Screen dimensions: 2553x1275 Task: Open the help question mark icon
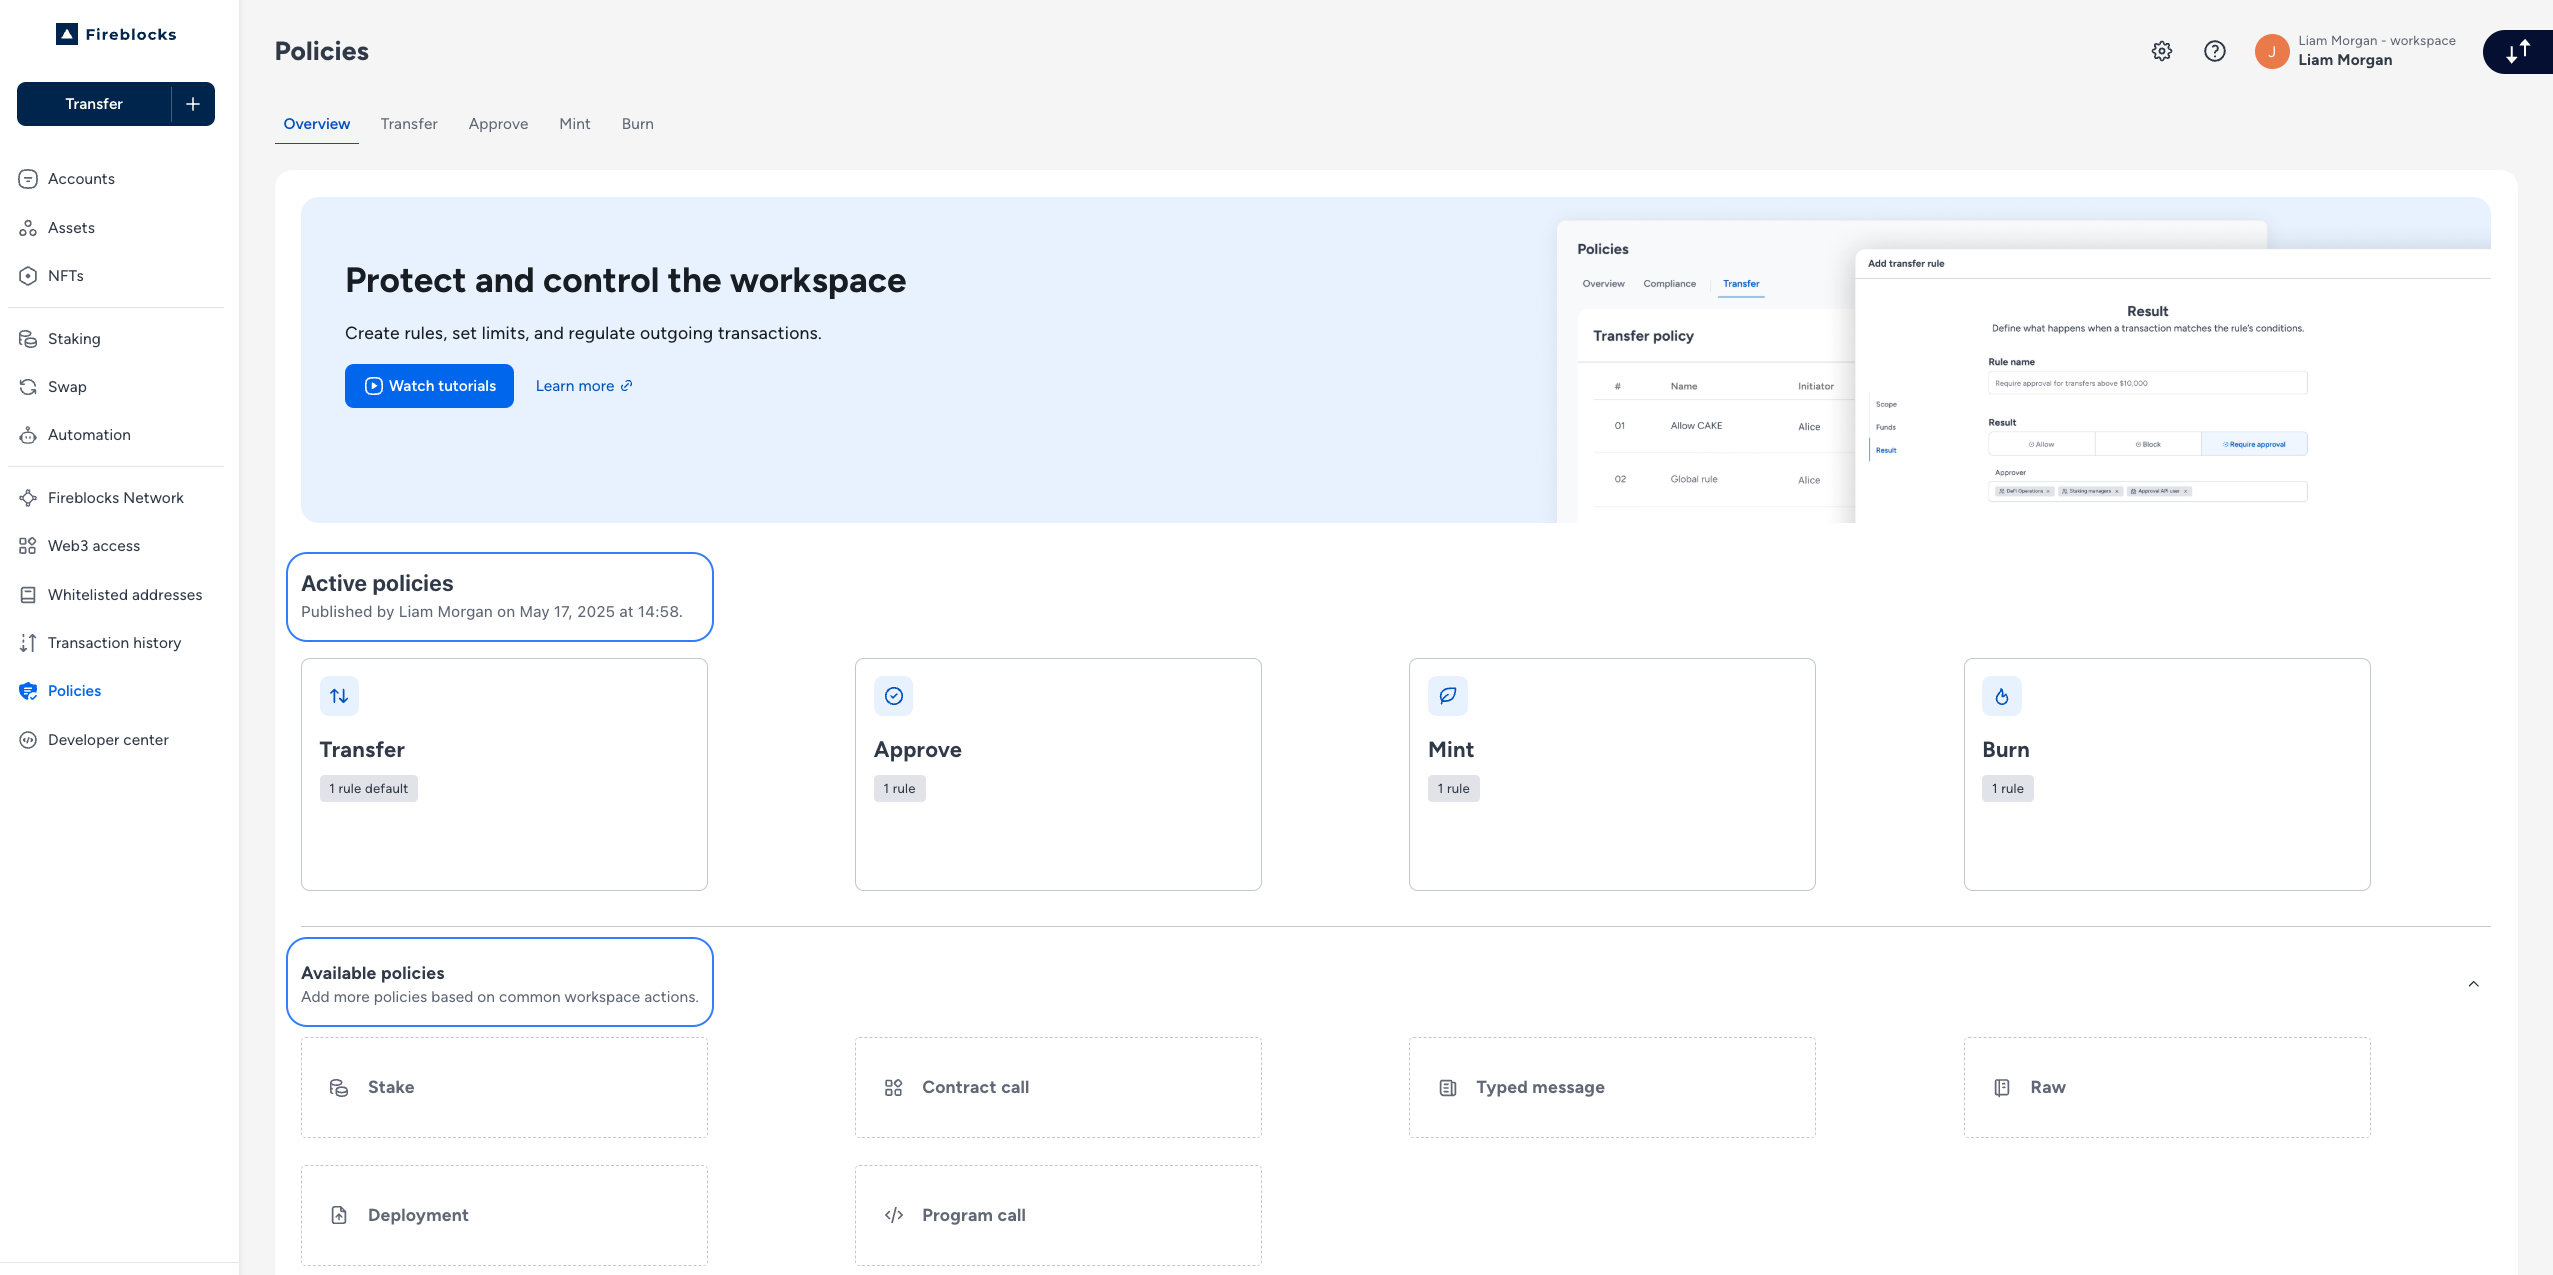tap(2215, 51)
